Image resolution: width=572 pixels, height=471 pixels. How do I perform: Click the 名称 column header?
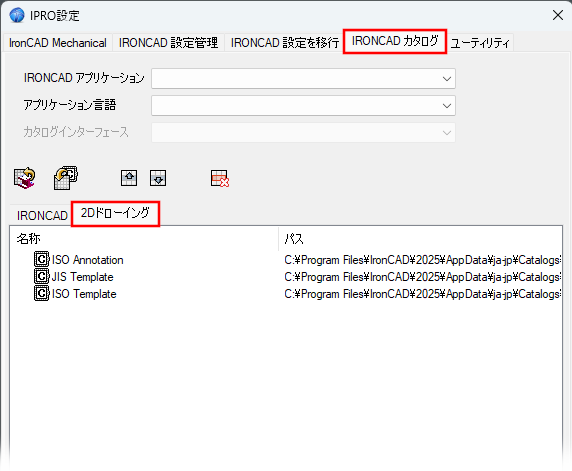click(x=144, y=239)
